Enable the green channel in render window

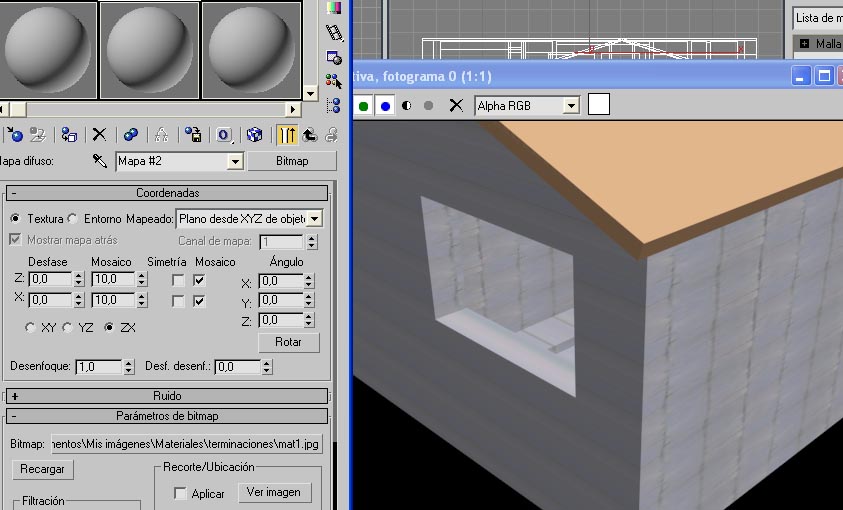pyautogui.click(x=363, y=106)
